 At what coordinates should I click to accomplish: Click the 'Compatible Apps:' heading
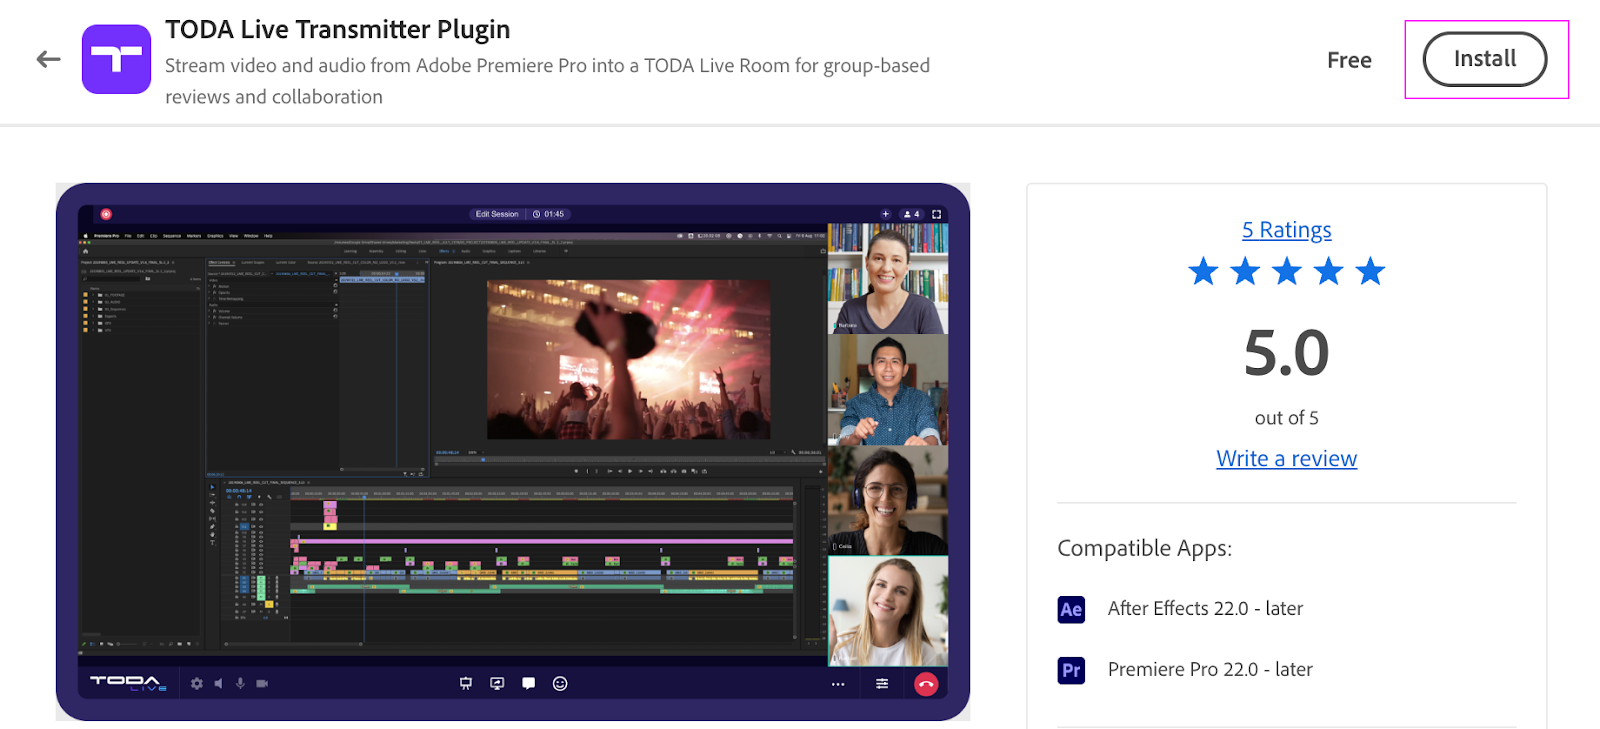click(x=1145, y=548)
